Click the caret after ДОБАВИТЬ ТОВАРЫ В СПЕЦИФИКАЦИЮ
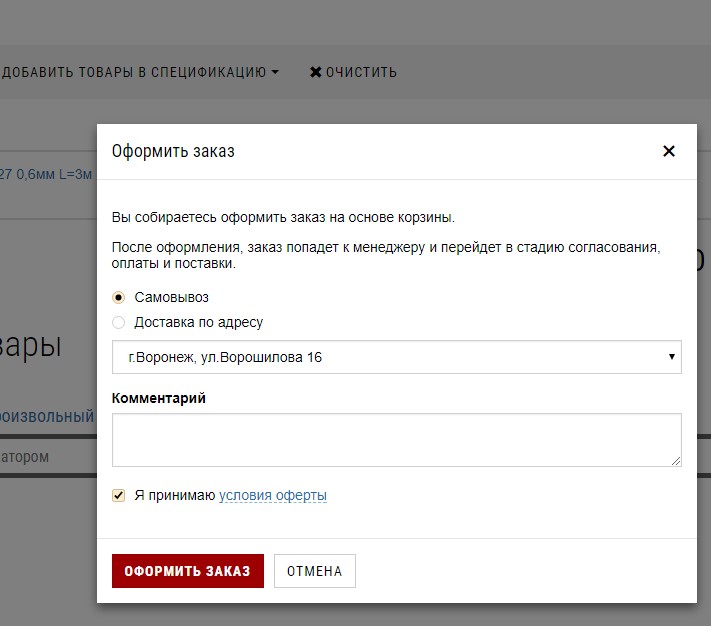Image resolution: width=711 pixels, height=626 pixels. tap(275, 72)
